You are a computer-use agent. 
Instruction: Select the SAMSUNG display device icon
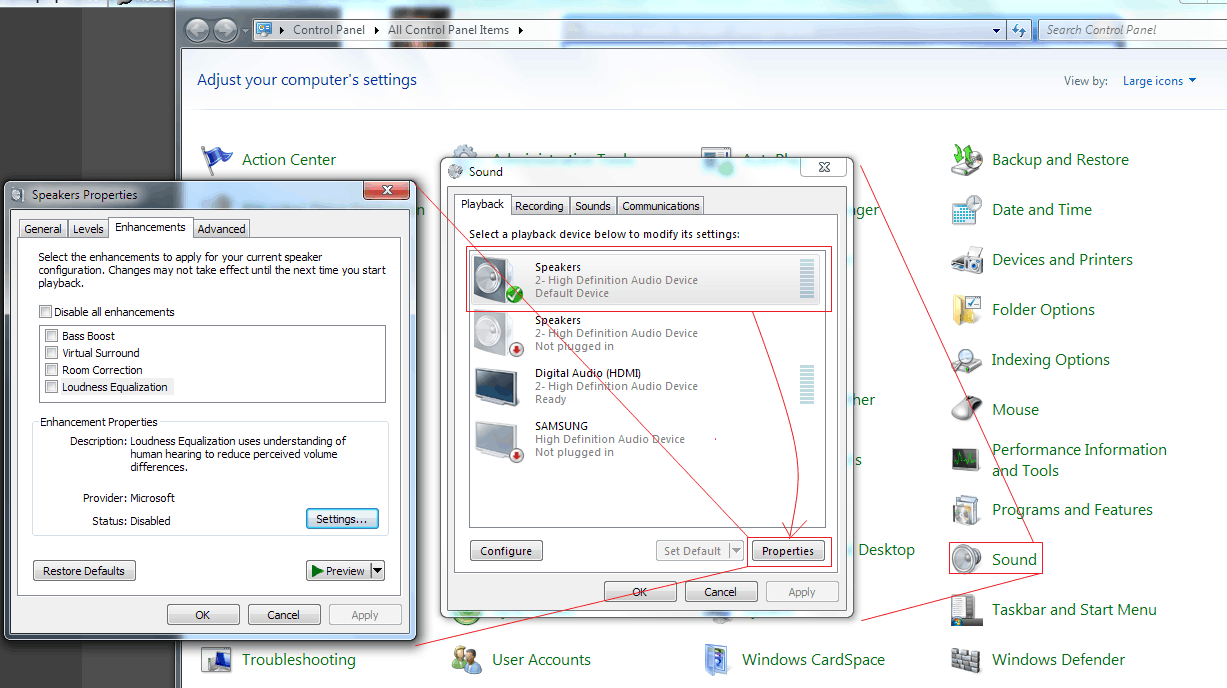coord(498,439)
